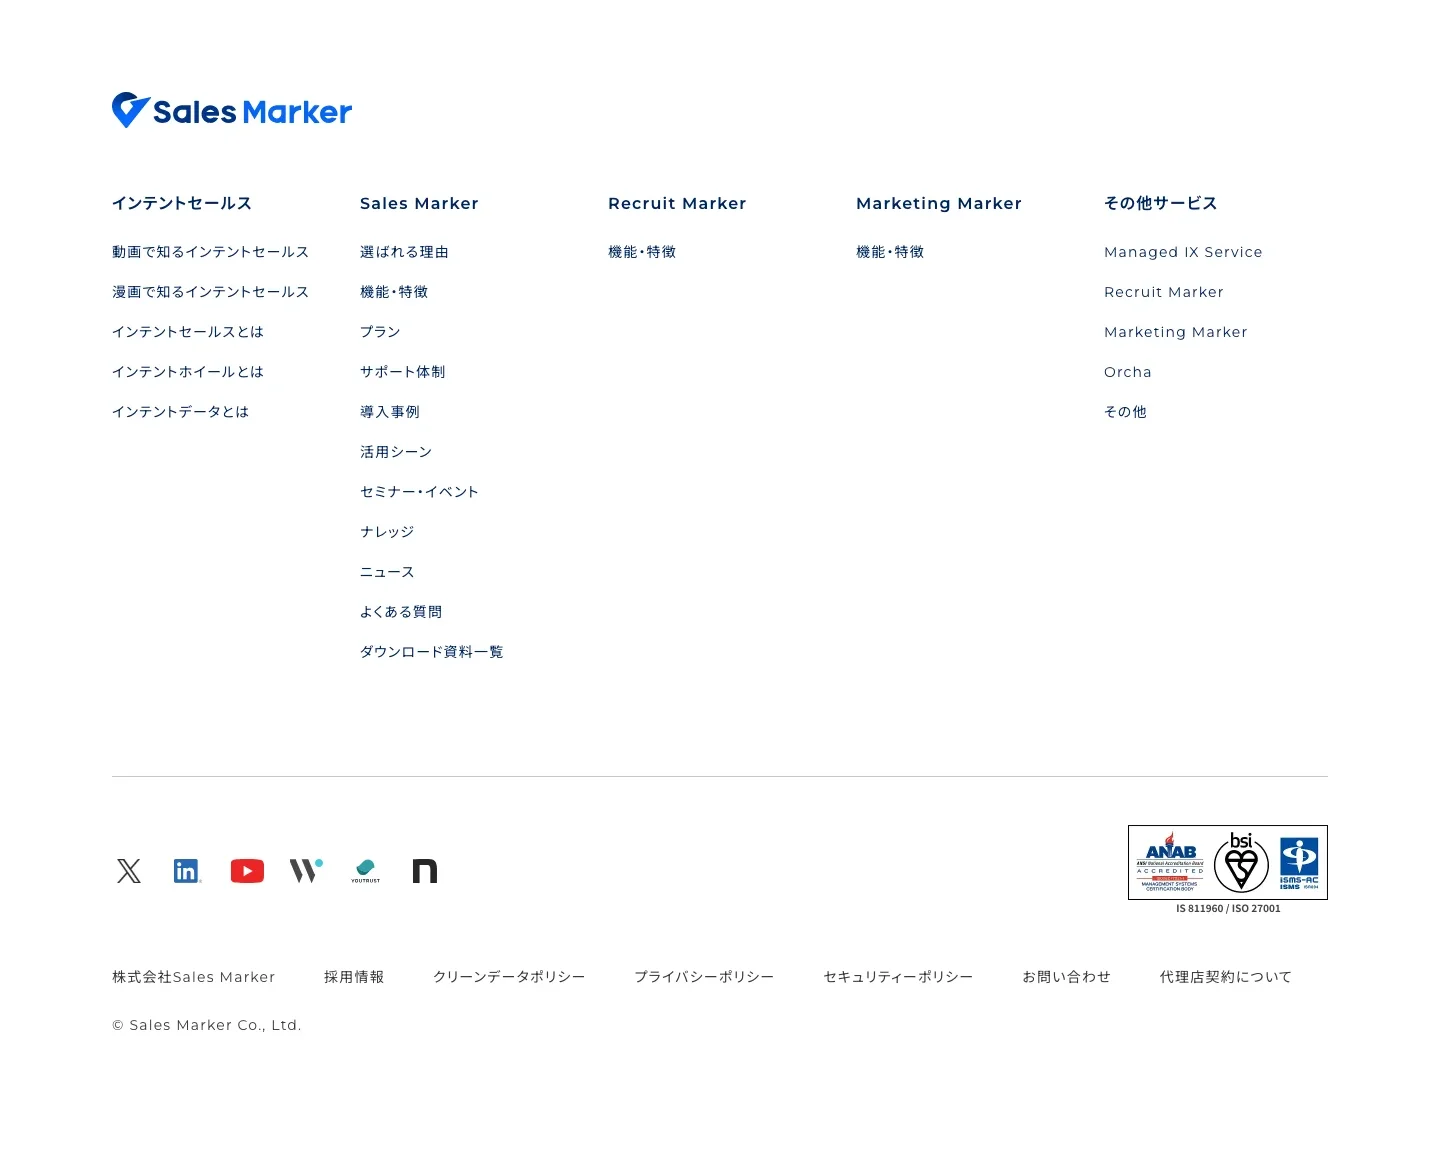Click the Sales Marker logo
This screenshot has height=1155, width=1440.
pyautogui.click(x=232, y=111)
